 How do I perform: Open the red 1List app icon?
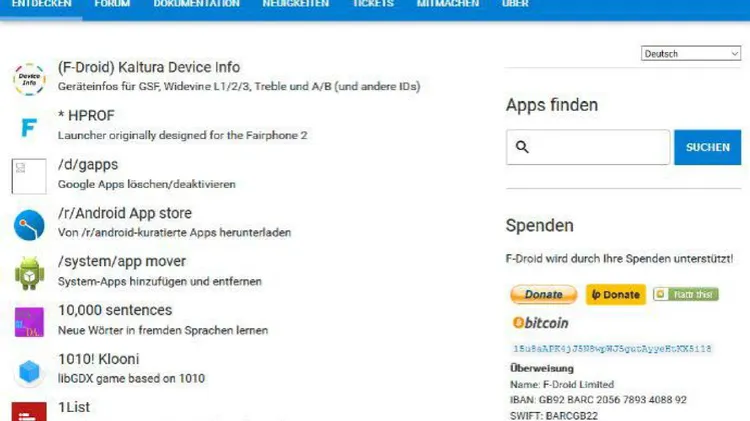(29, 412)
